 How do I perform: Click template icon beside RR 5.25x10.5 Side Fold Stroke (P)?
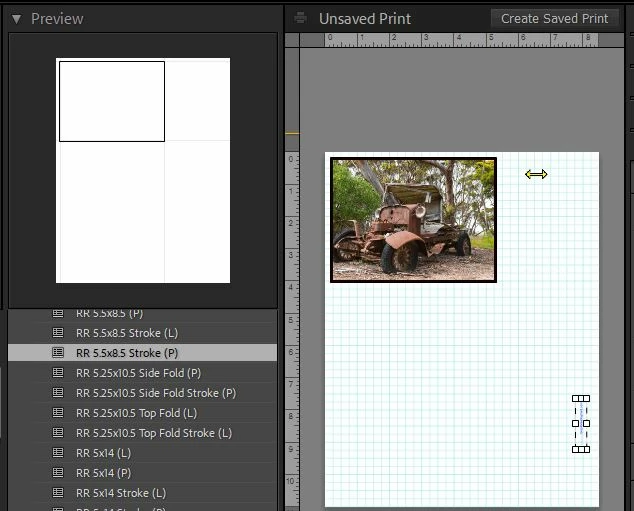58,393
